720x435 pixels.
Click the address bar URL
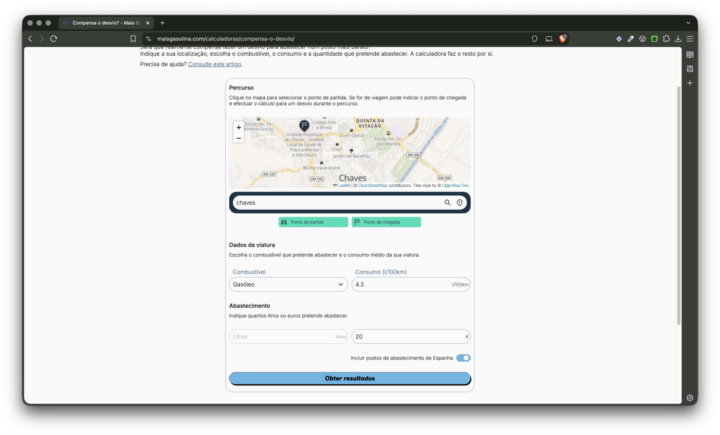[x=225, y=39]
